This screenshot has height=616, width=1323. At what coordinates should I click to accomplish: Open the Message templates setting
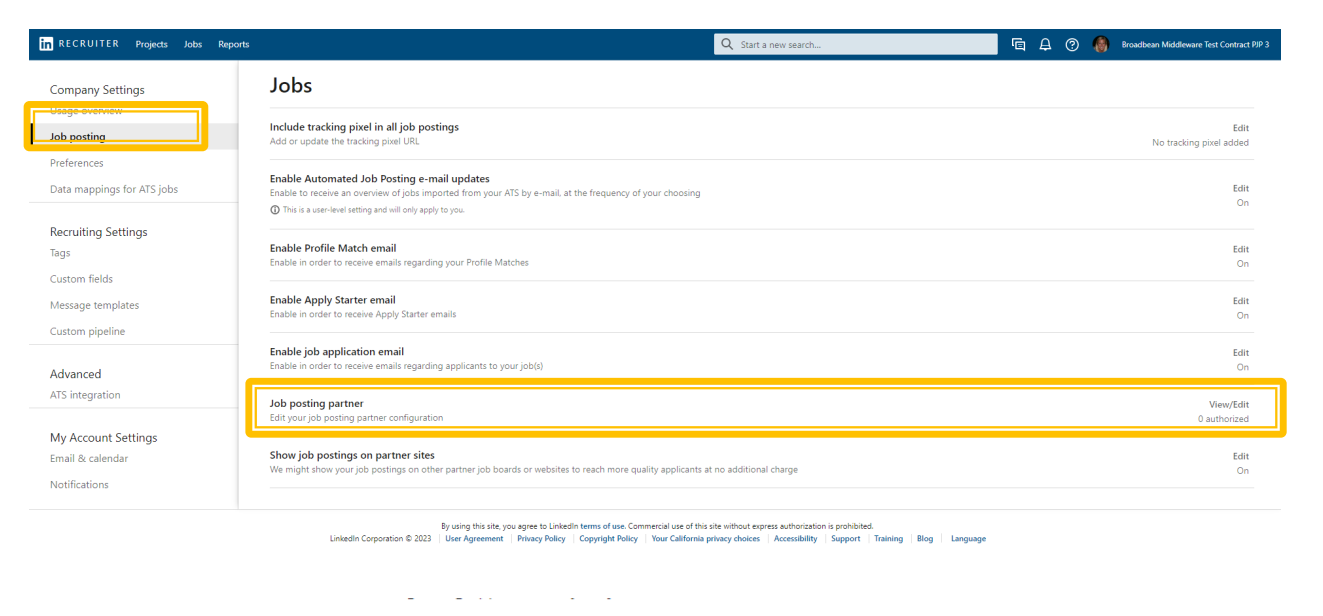(95, 305)
